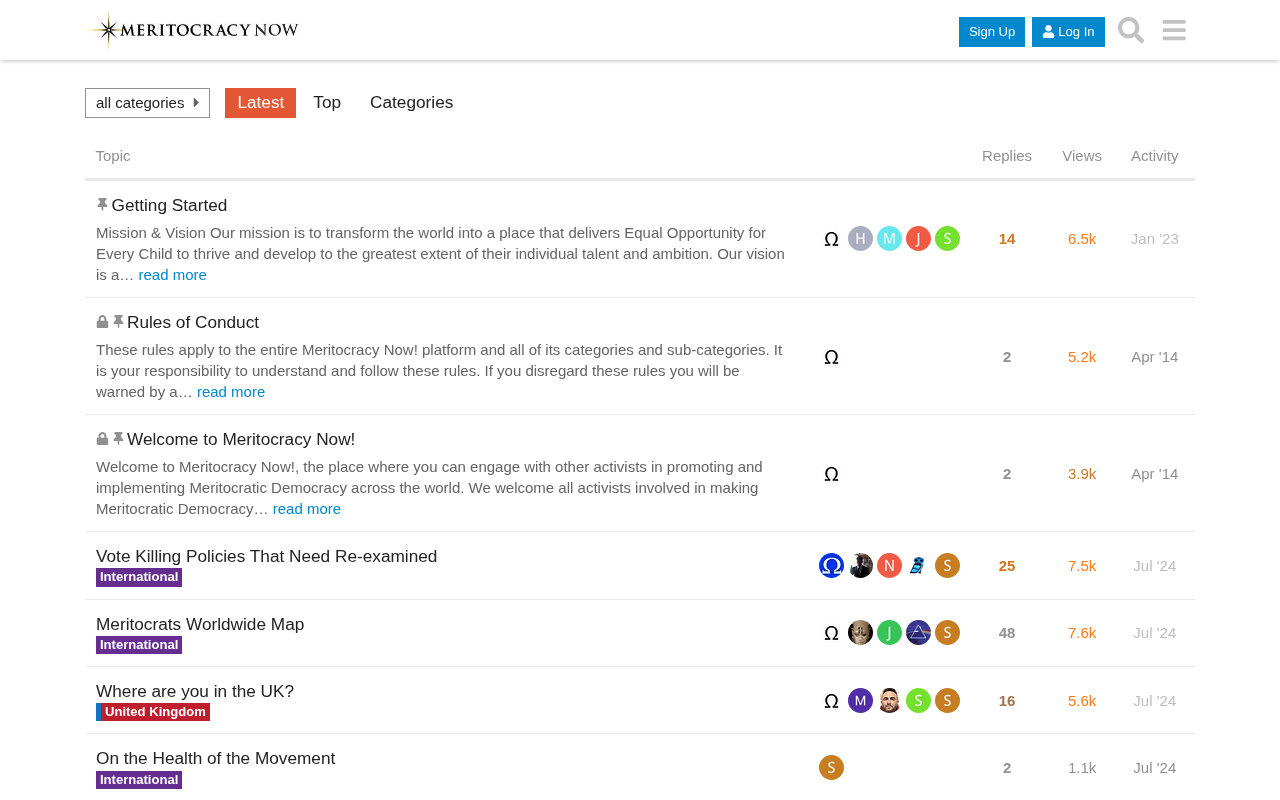Sort topics by Replies column header
Screen dimensions: 1280x800
pos(1007,156)
